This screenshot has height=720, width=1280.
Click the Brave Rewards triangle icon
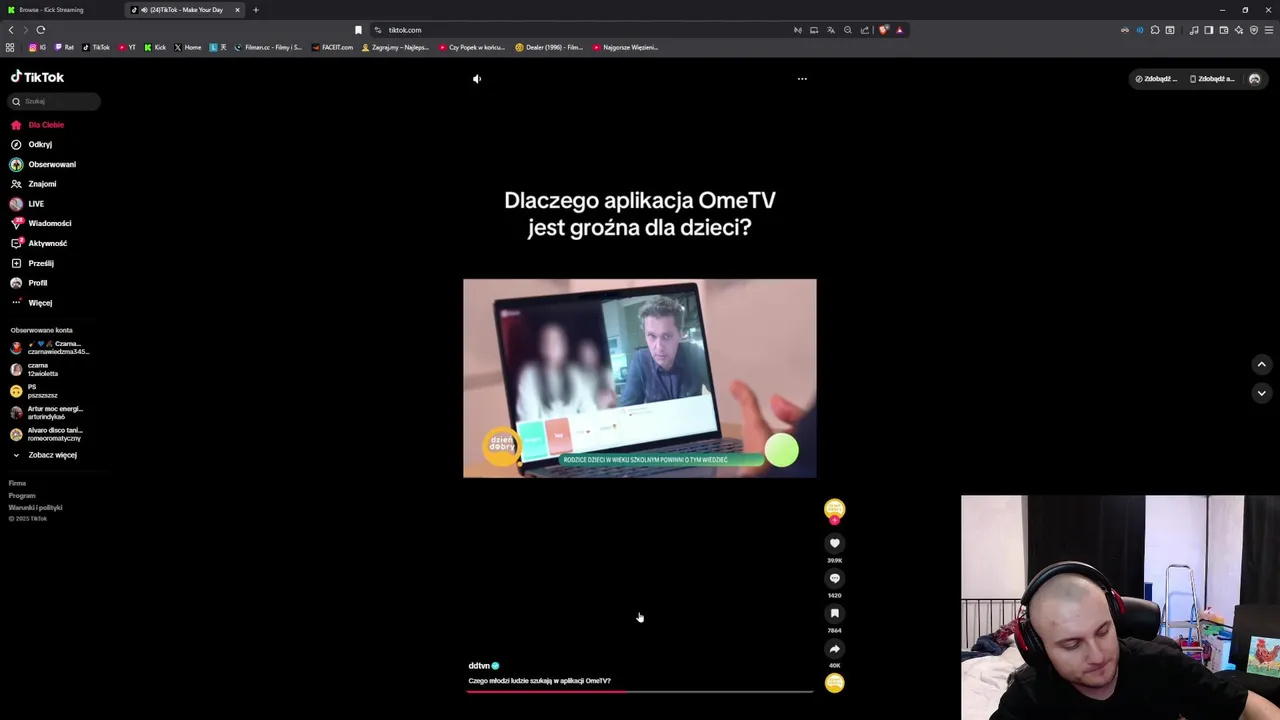[899, 30]
